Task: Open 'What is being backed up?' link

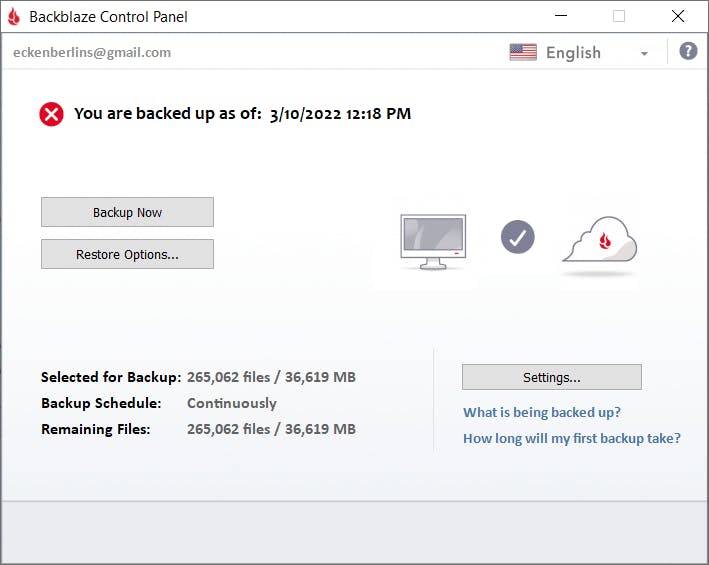Action: 542,412
